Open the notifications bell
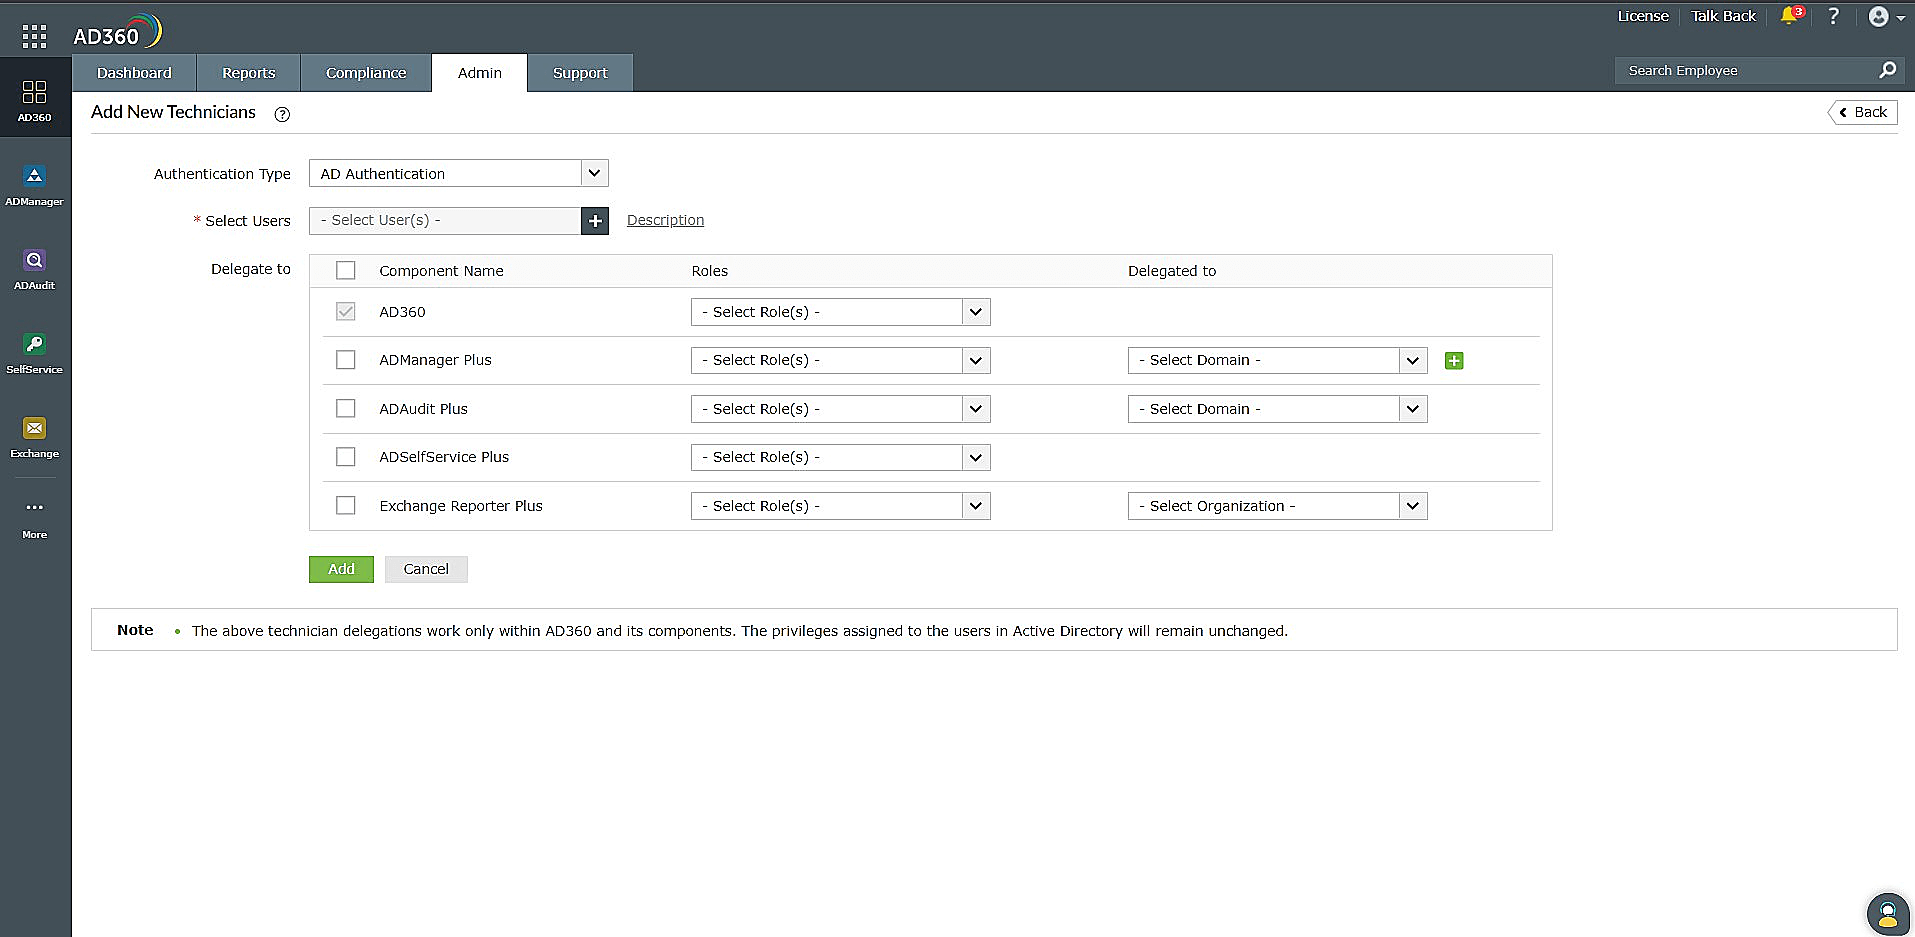The height and width of the screenshot is (937, 1915). pos(1791,16)
